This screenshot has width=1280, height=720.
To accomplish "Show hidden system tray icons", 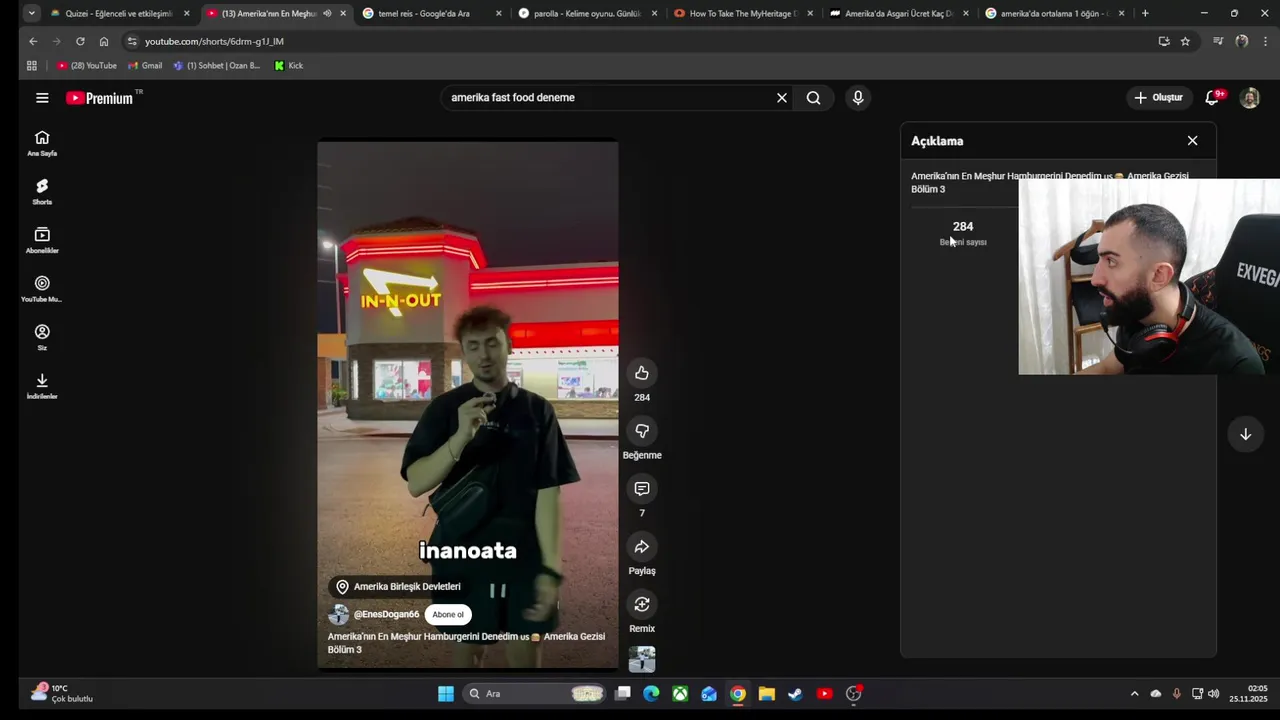I will pyautogui.click(x=1134, y=693).
